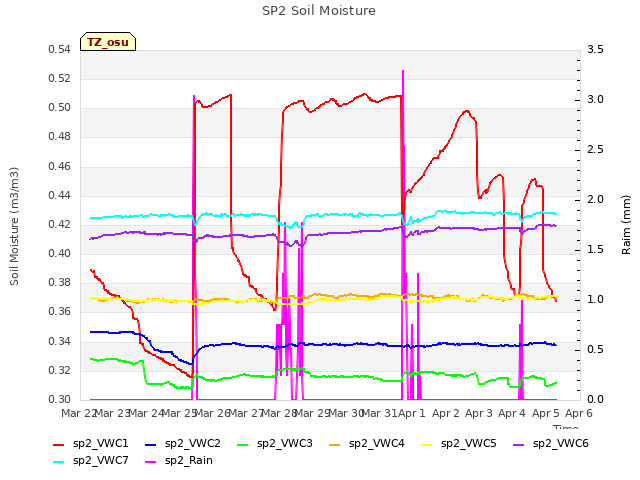The width and height of the screenshot is (640, 480).
Task: Click the Soil Moisture (m3/m3) axis label
Action: (14, 226)
